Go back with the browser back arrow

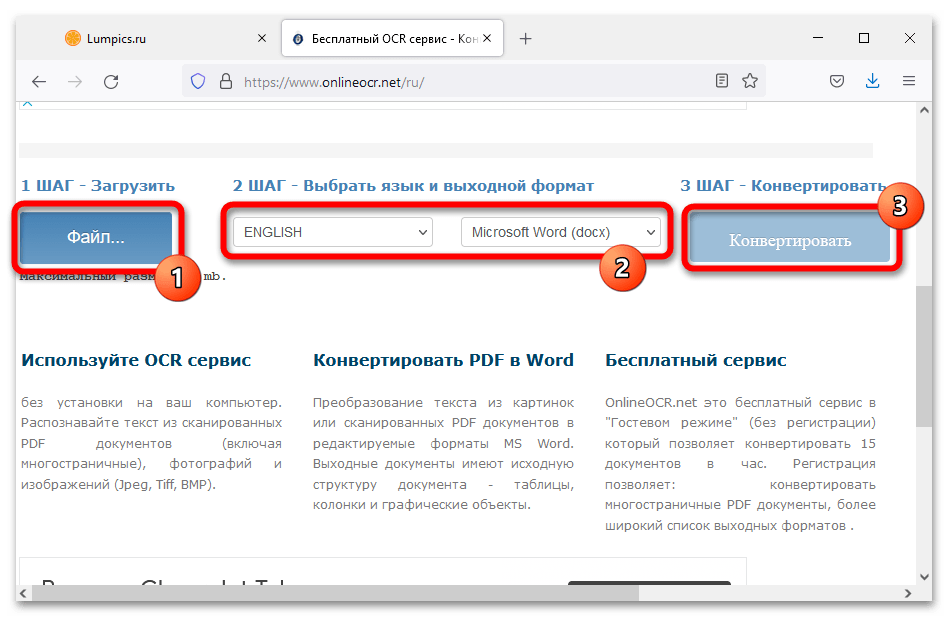[x=39, y=82]
